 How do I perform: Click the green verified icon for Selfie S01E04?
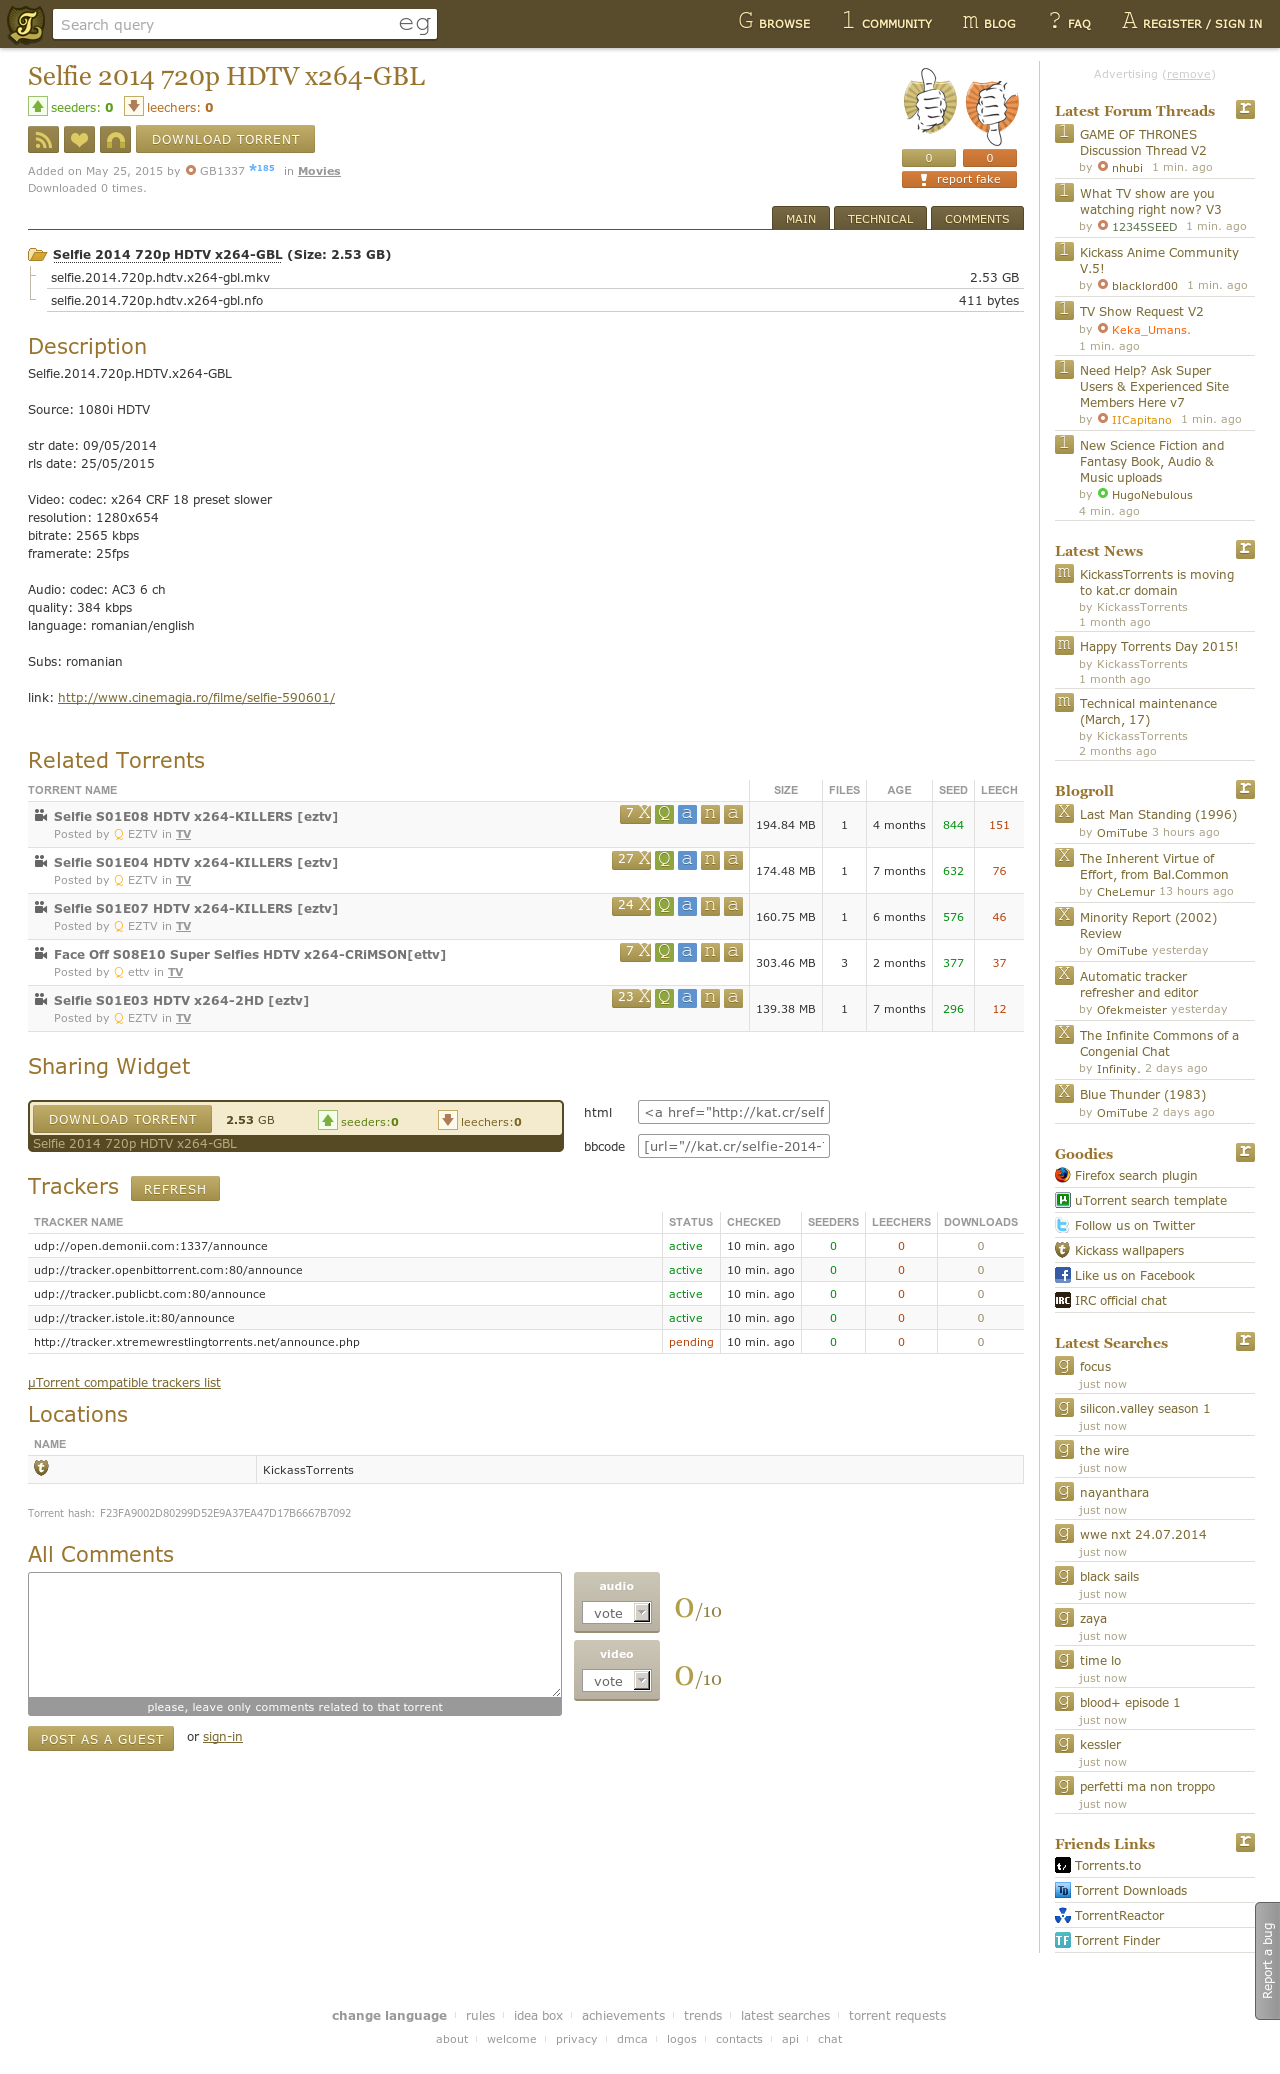pos(664,860)
